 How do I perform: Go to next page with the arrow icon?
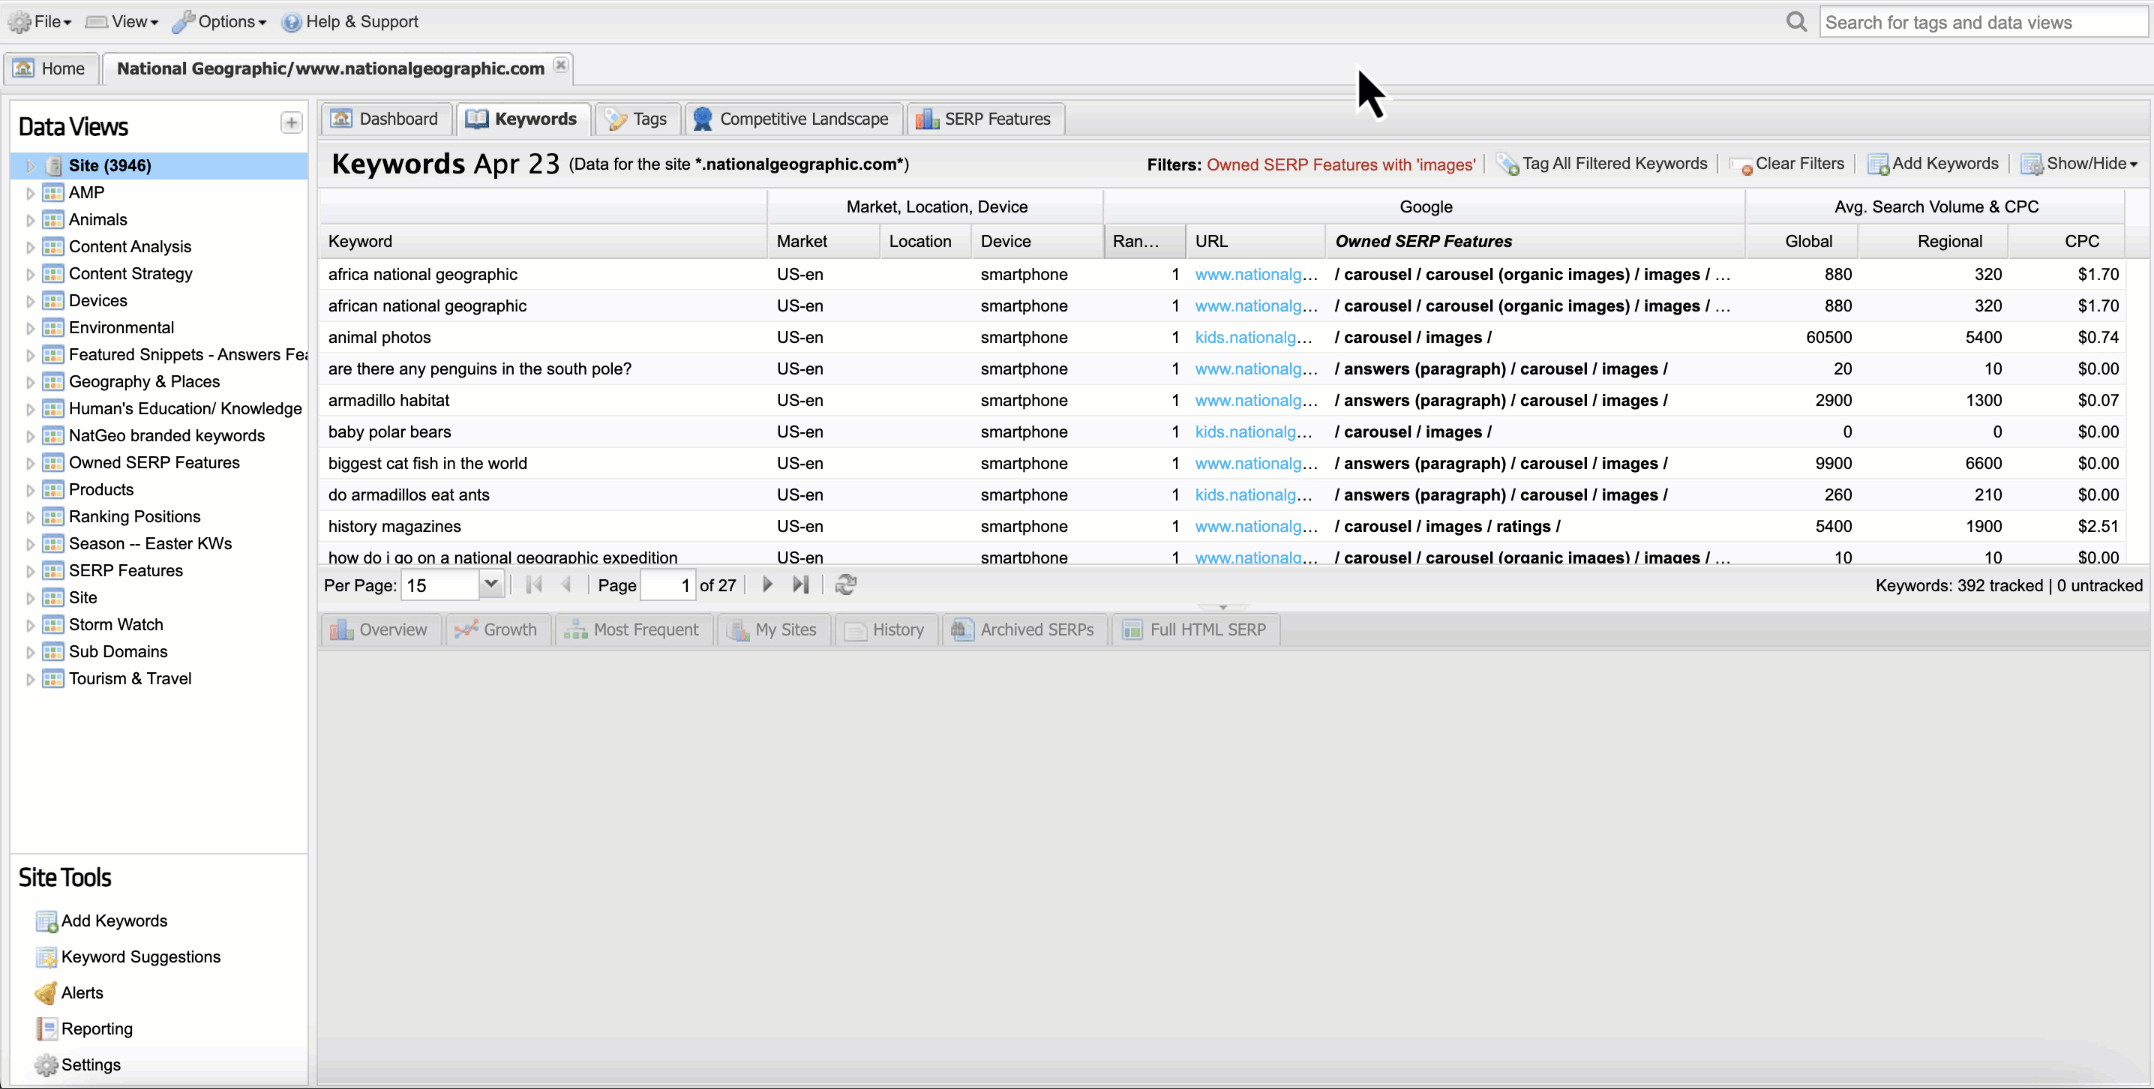[x=766, y=584]
